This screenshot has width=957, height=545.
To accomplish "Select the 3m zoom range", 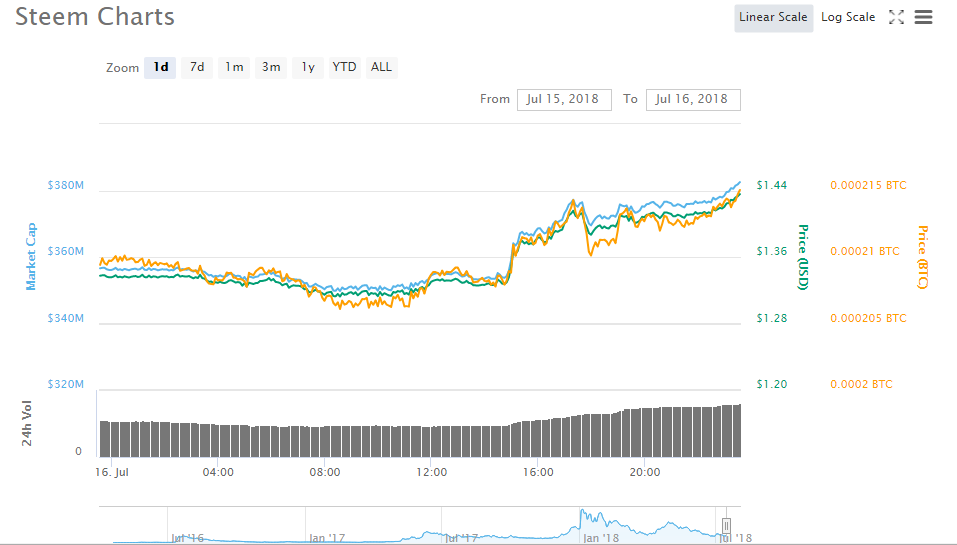I will (x=271, y=67).
